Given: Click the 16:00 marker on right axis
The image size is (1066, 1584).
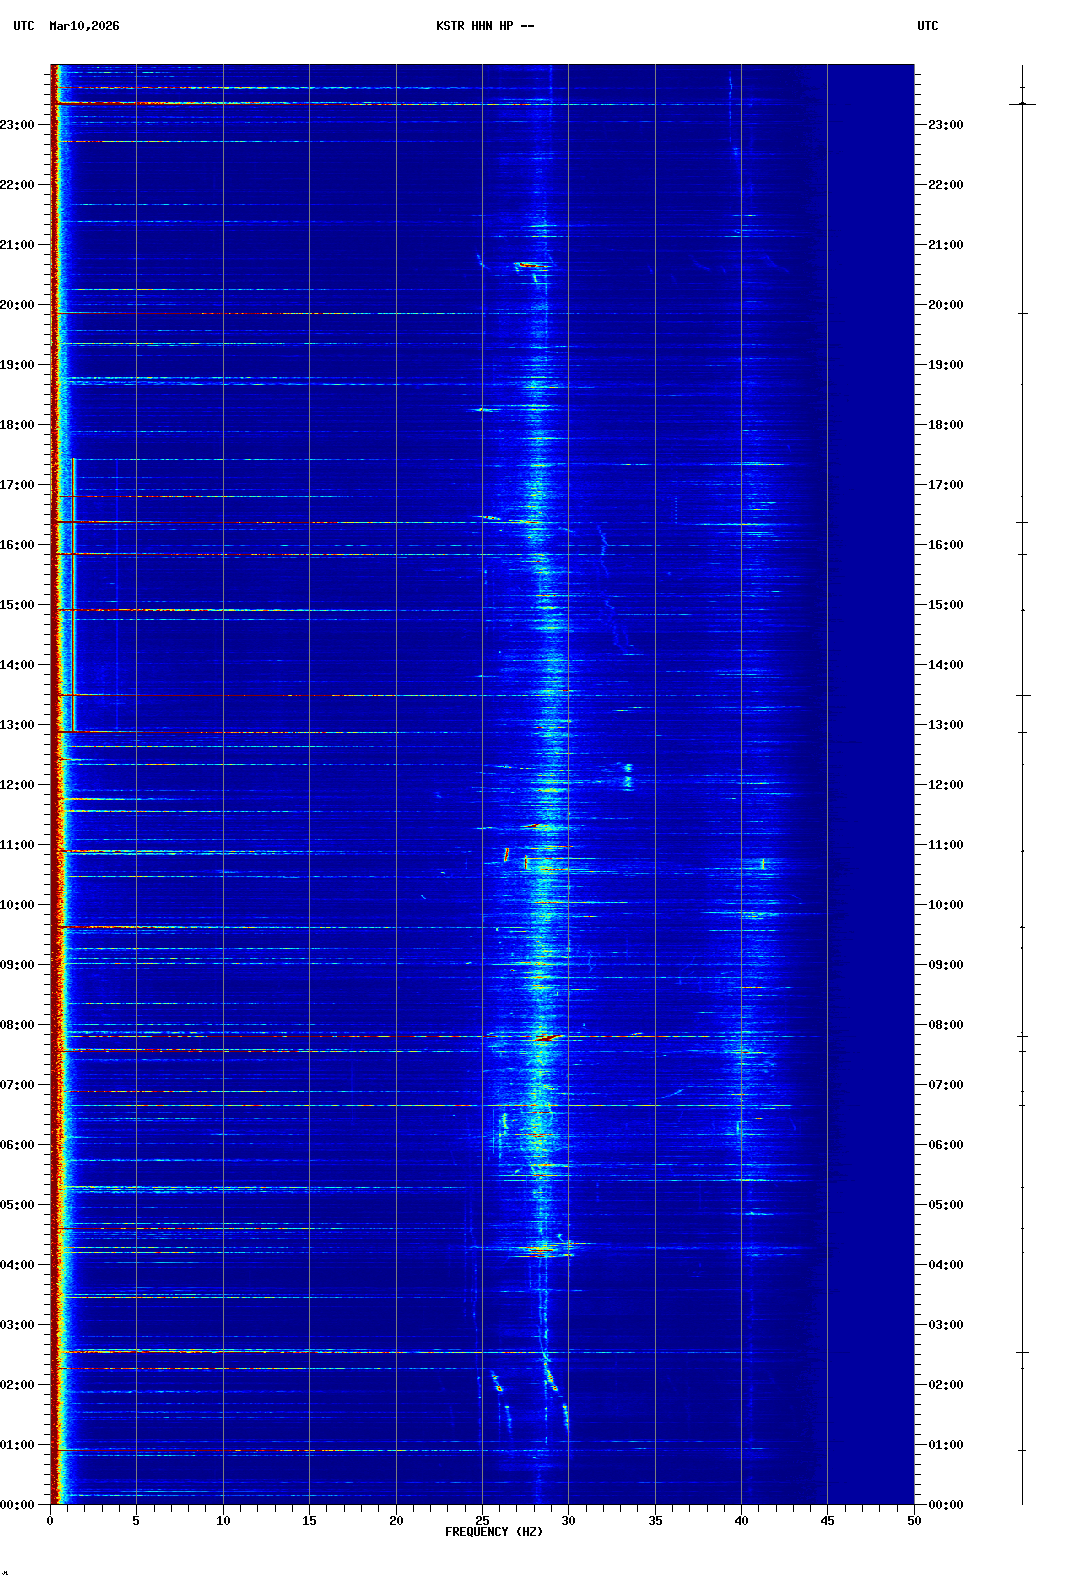Looking at the screenshot, I should tap(945, 545).
